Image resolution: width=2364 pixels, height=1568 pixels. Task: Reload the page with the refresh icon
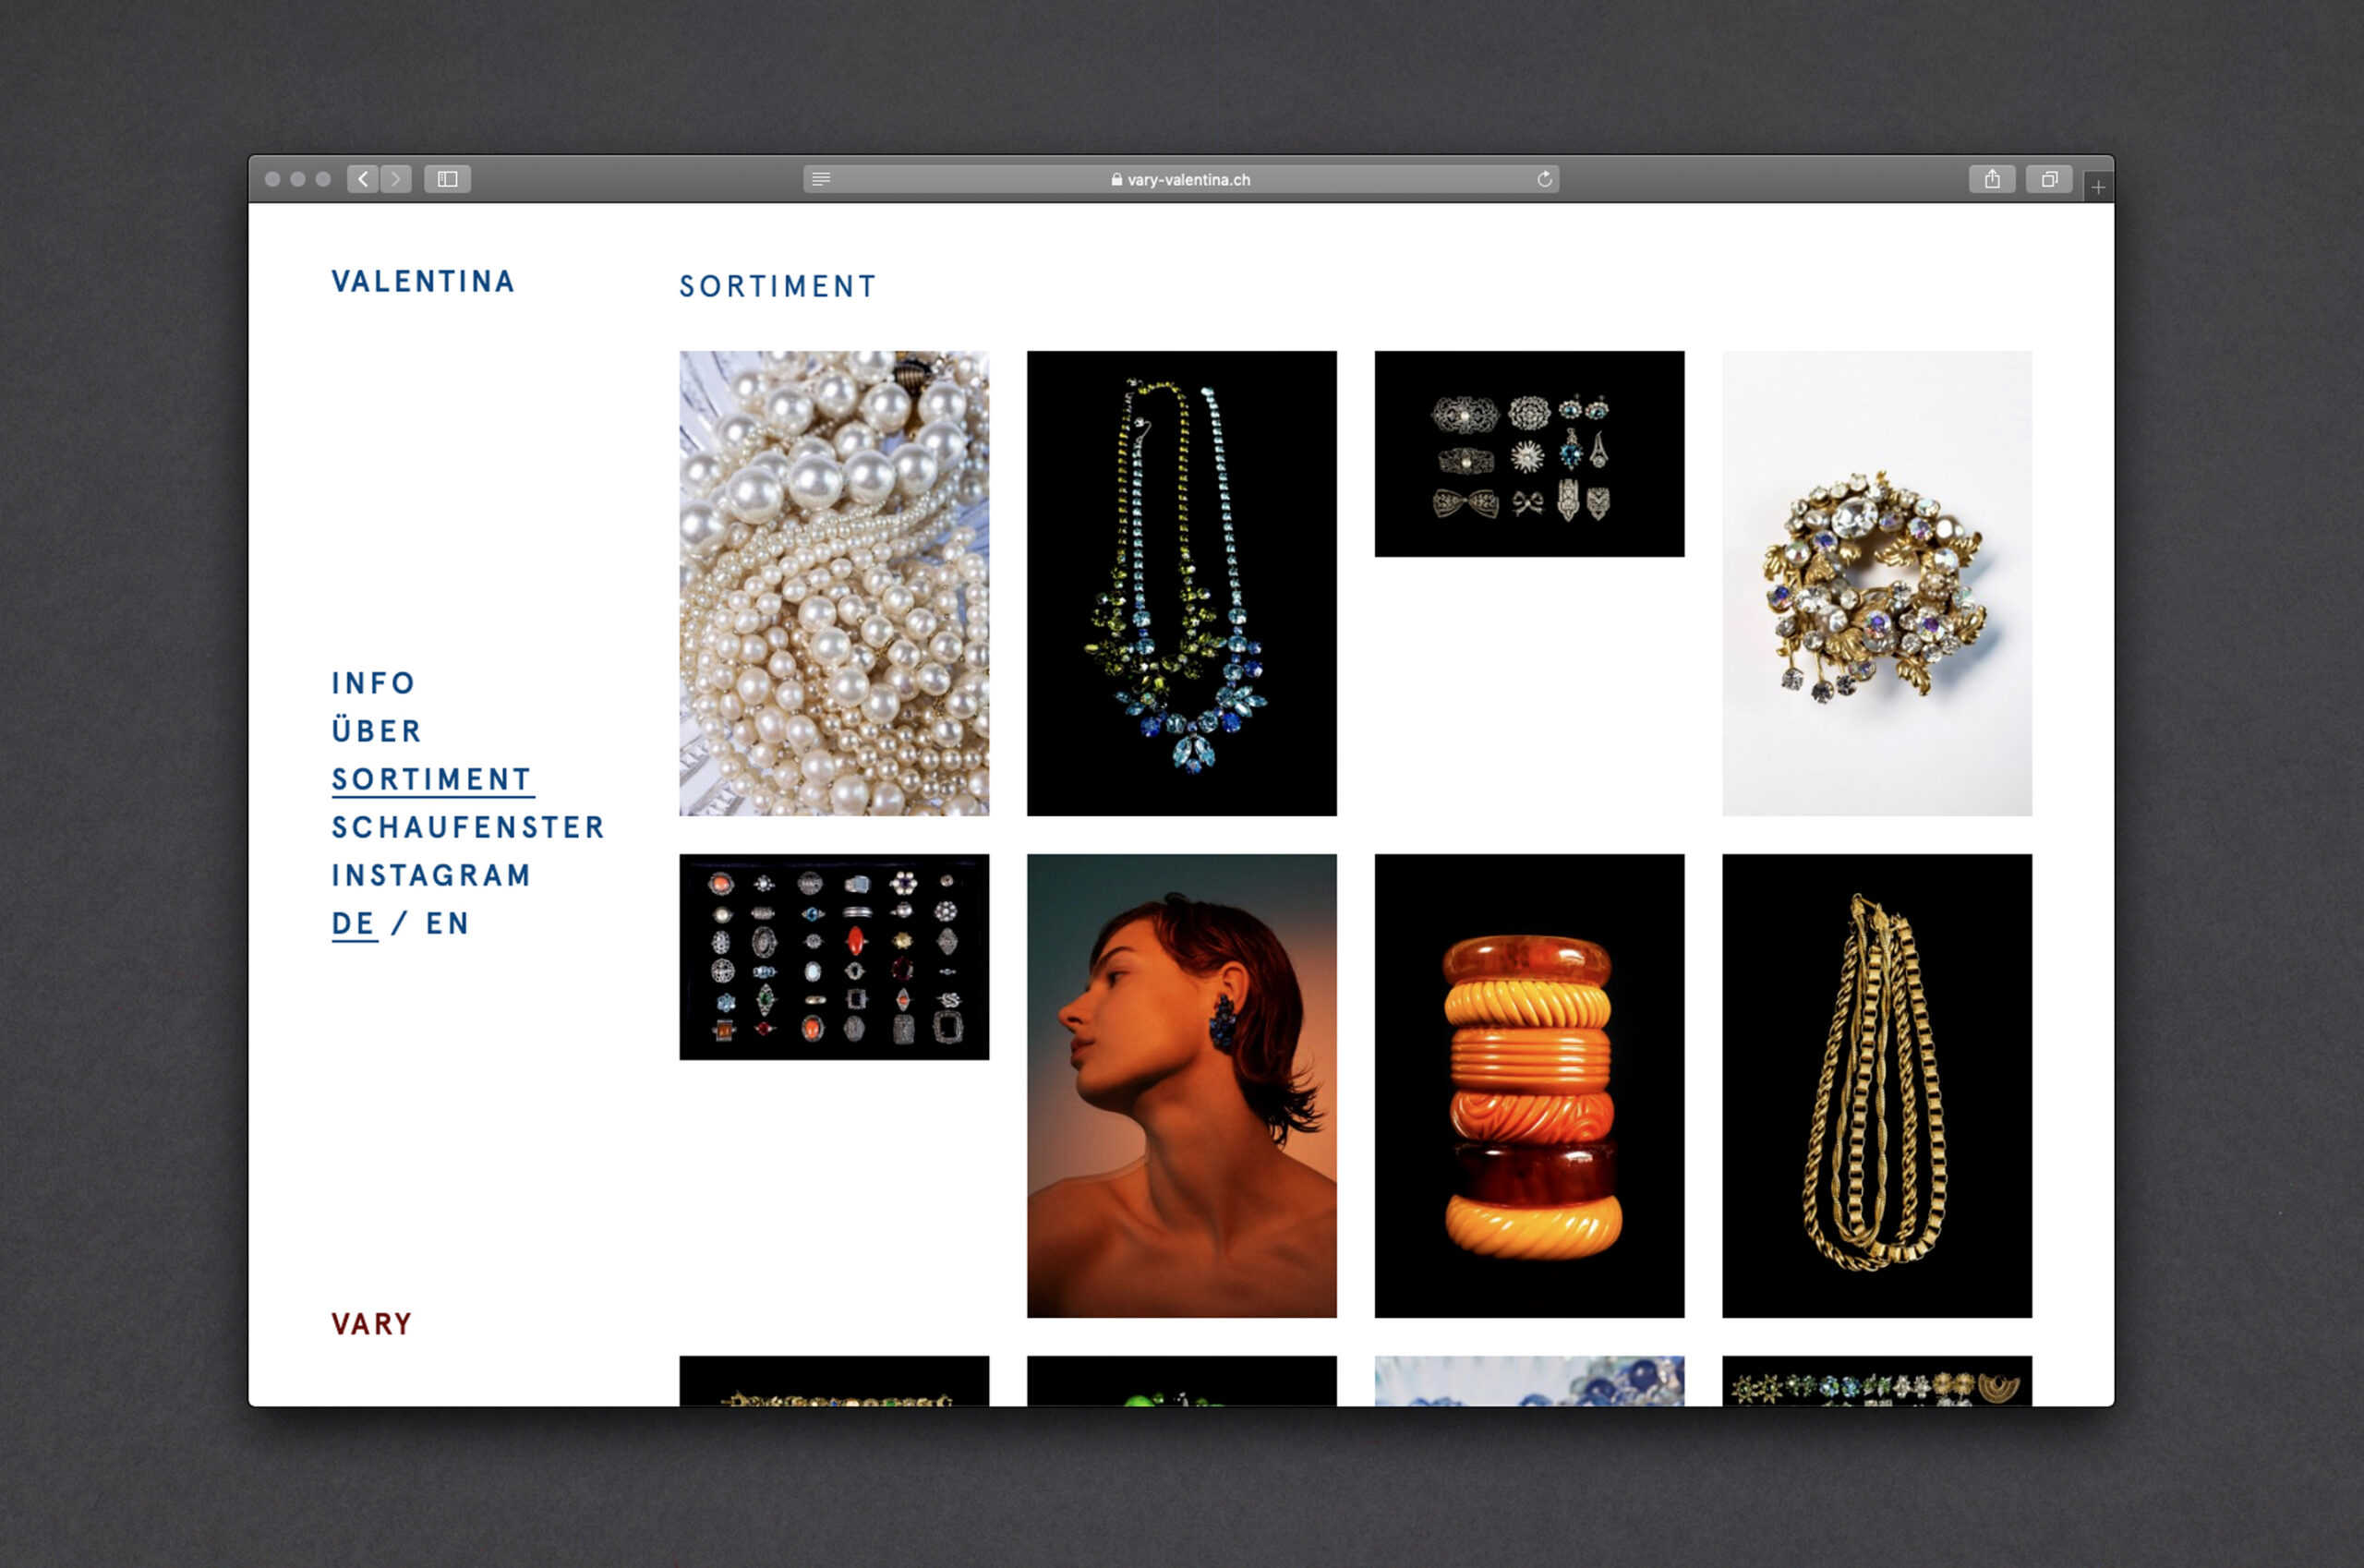(x=1544, y=179)
